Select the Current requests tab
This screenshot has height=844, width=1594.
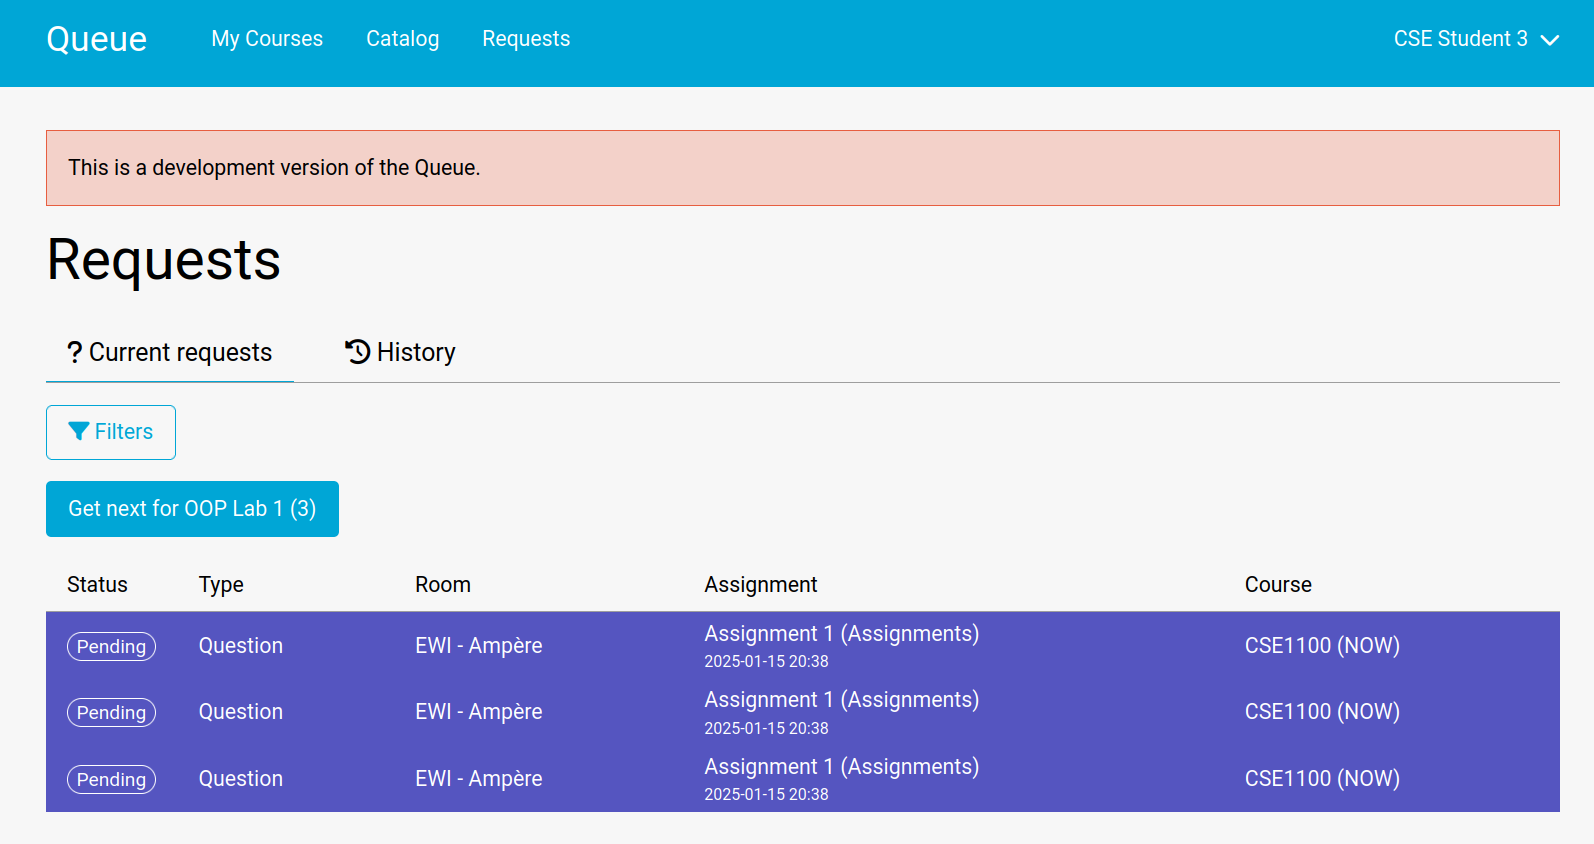170,352
